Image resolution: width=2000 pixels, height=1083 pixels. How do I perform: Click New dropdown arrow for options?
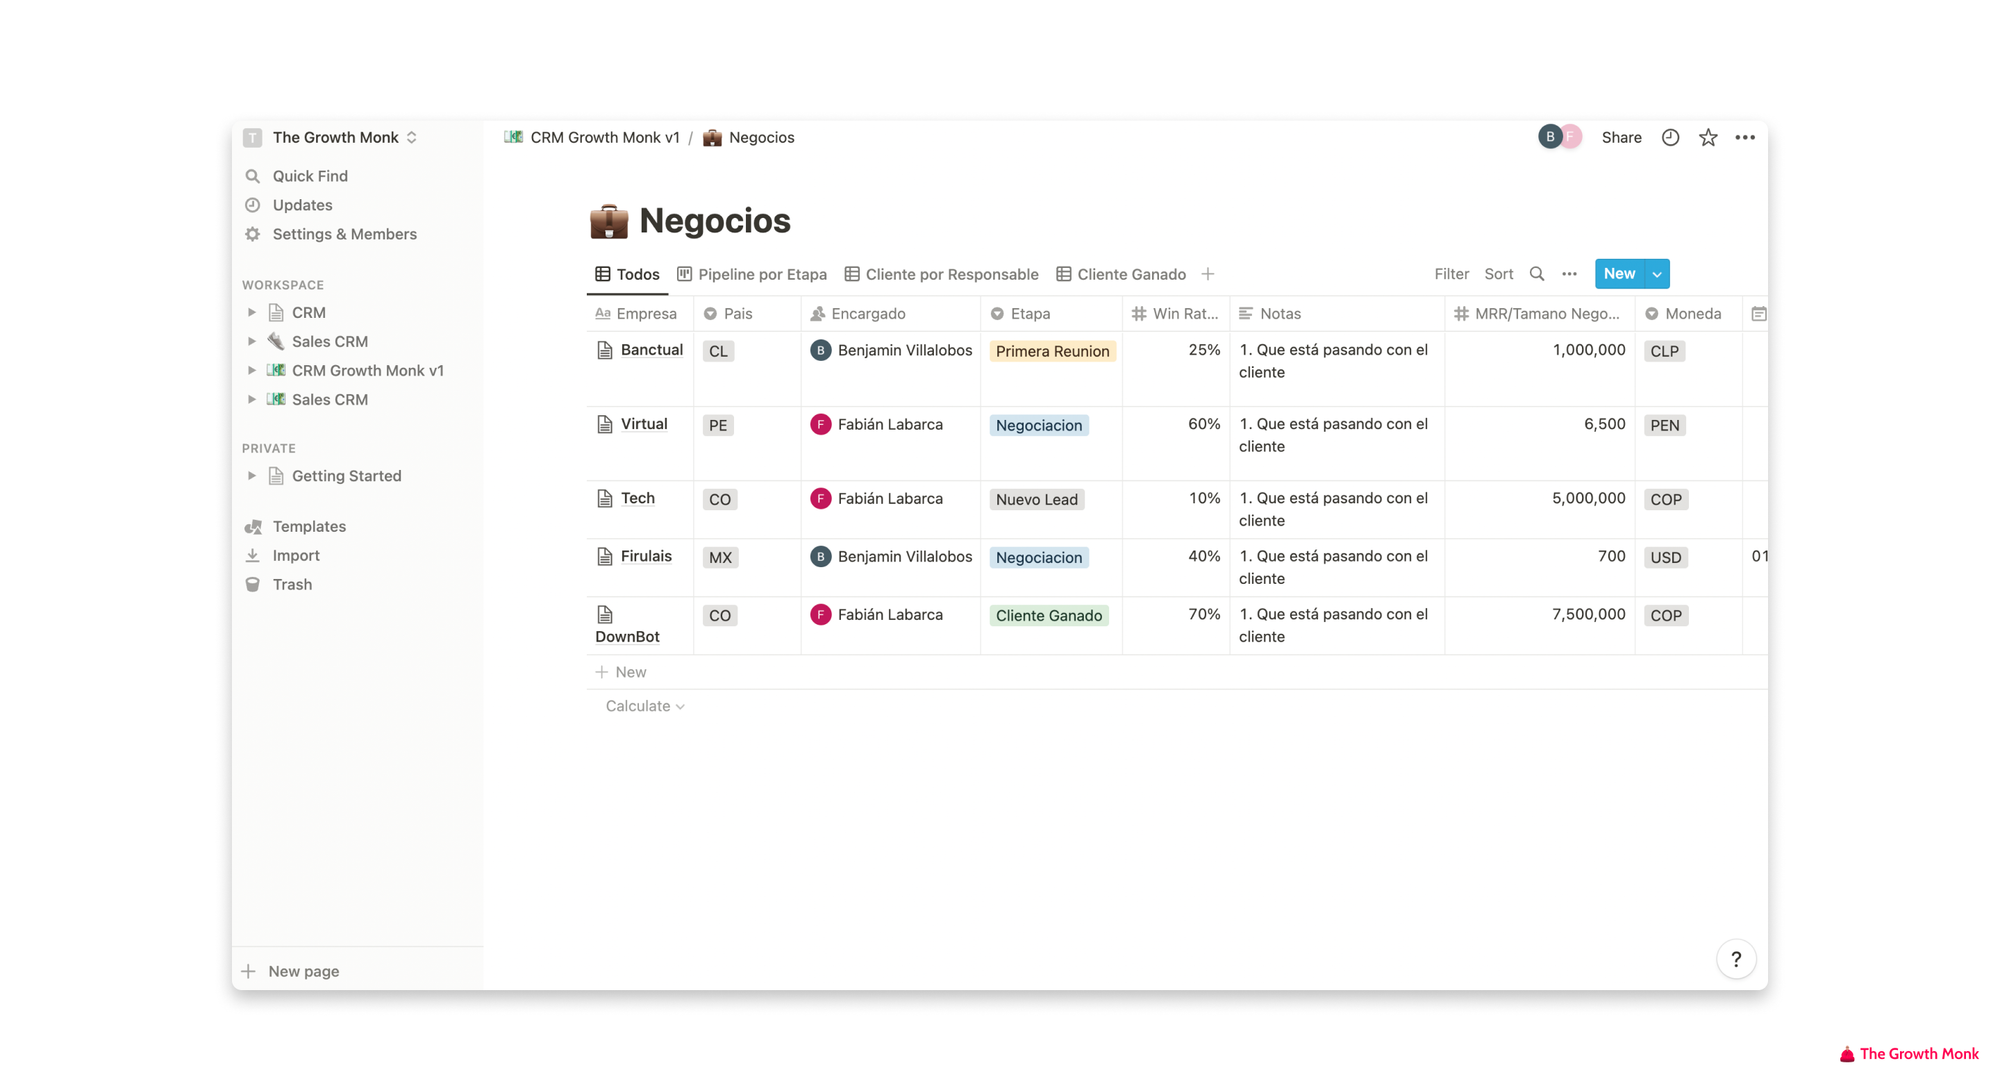pos(1656,273)
